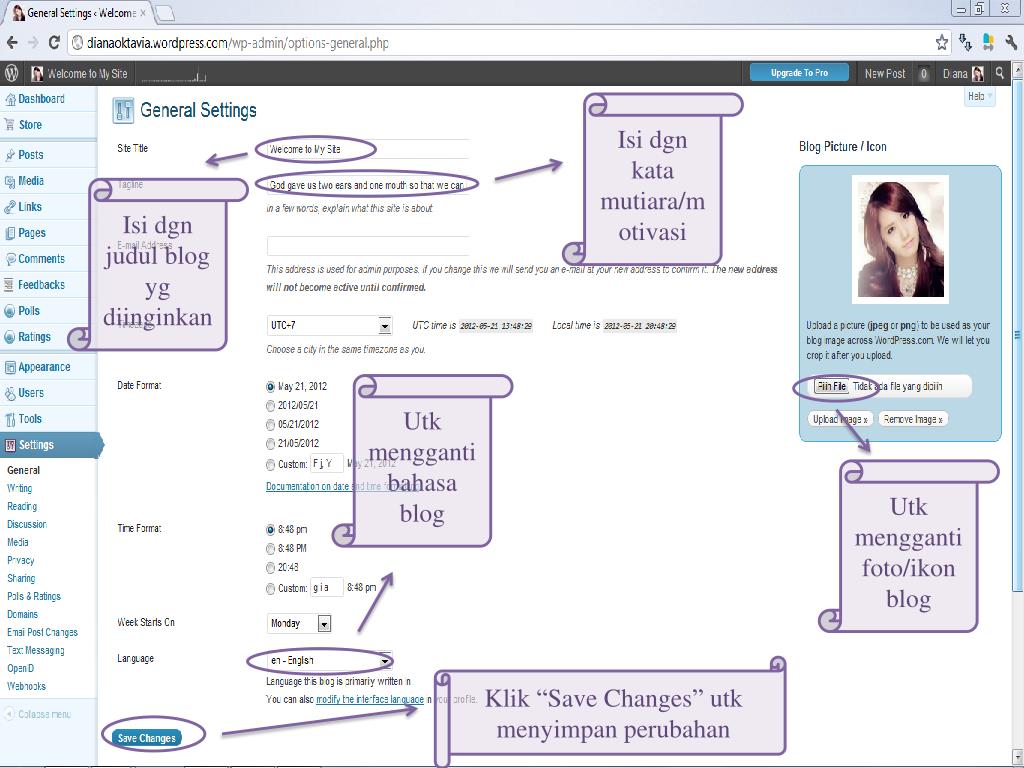The image size is (1024, 768).
Task: Open Tools section in sidebar
Action: [30, 419]
